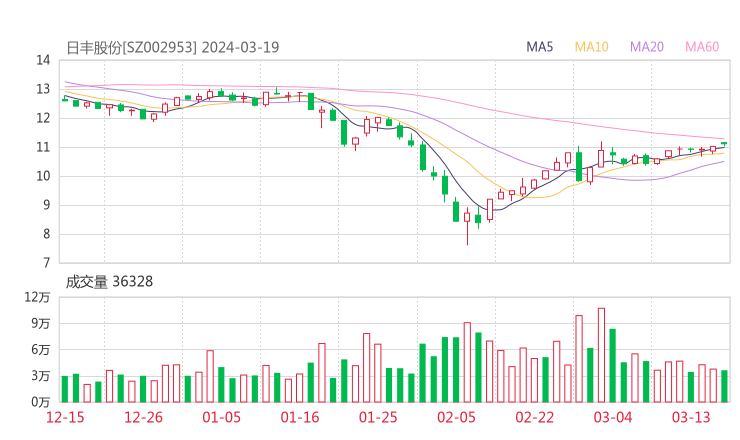The width and height of the screenshot is (740, 440).
Task: Click the 12-15 date axis label
Action: point(65,417)
